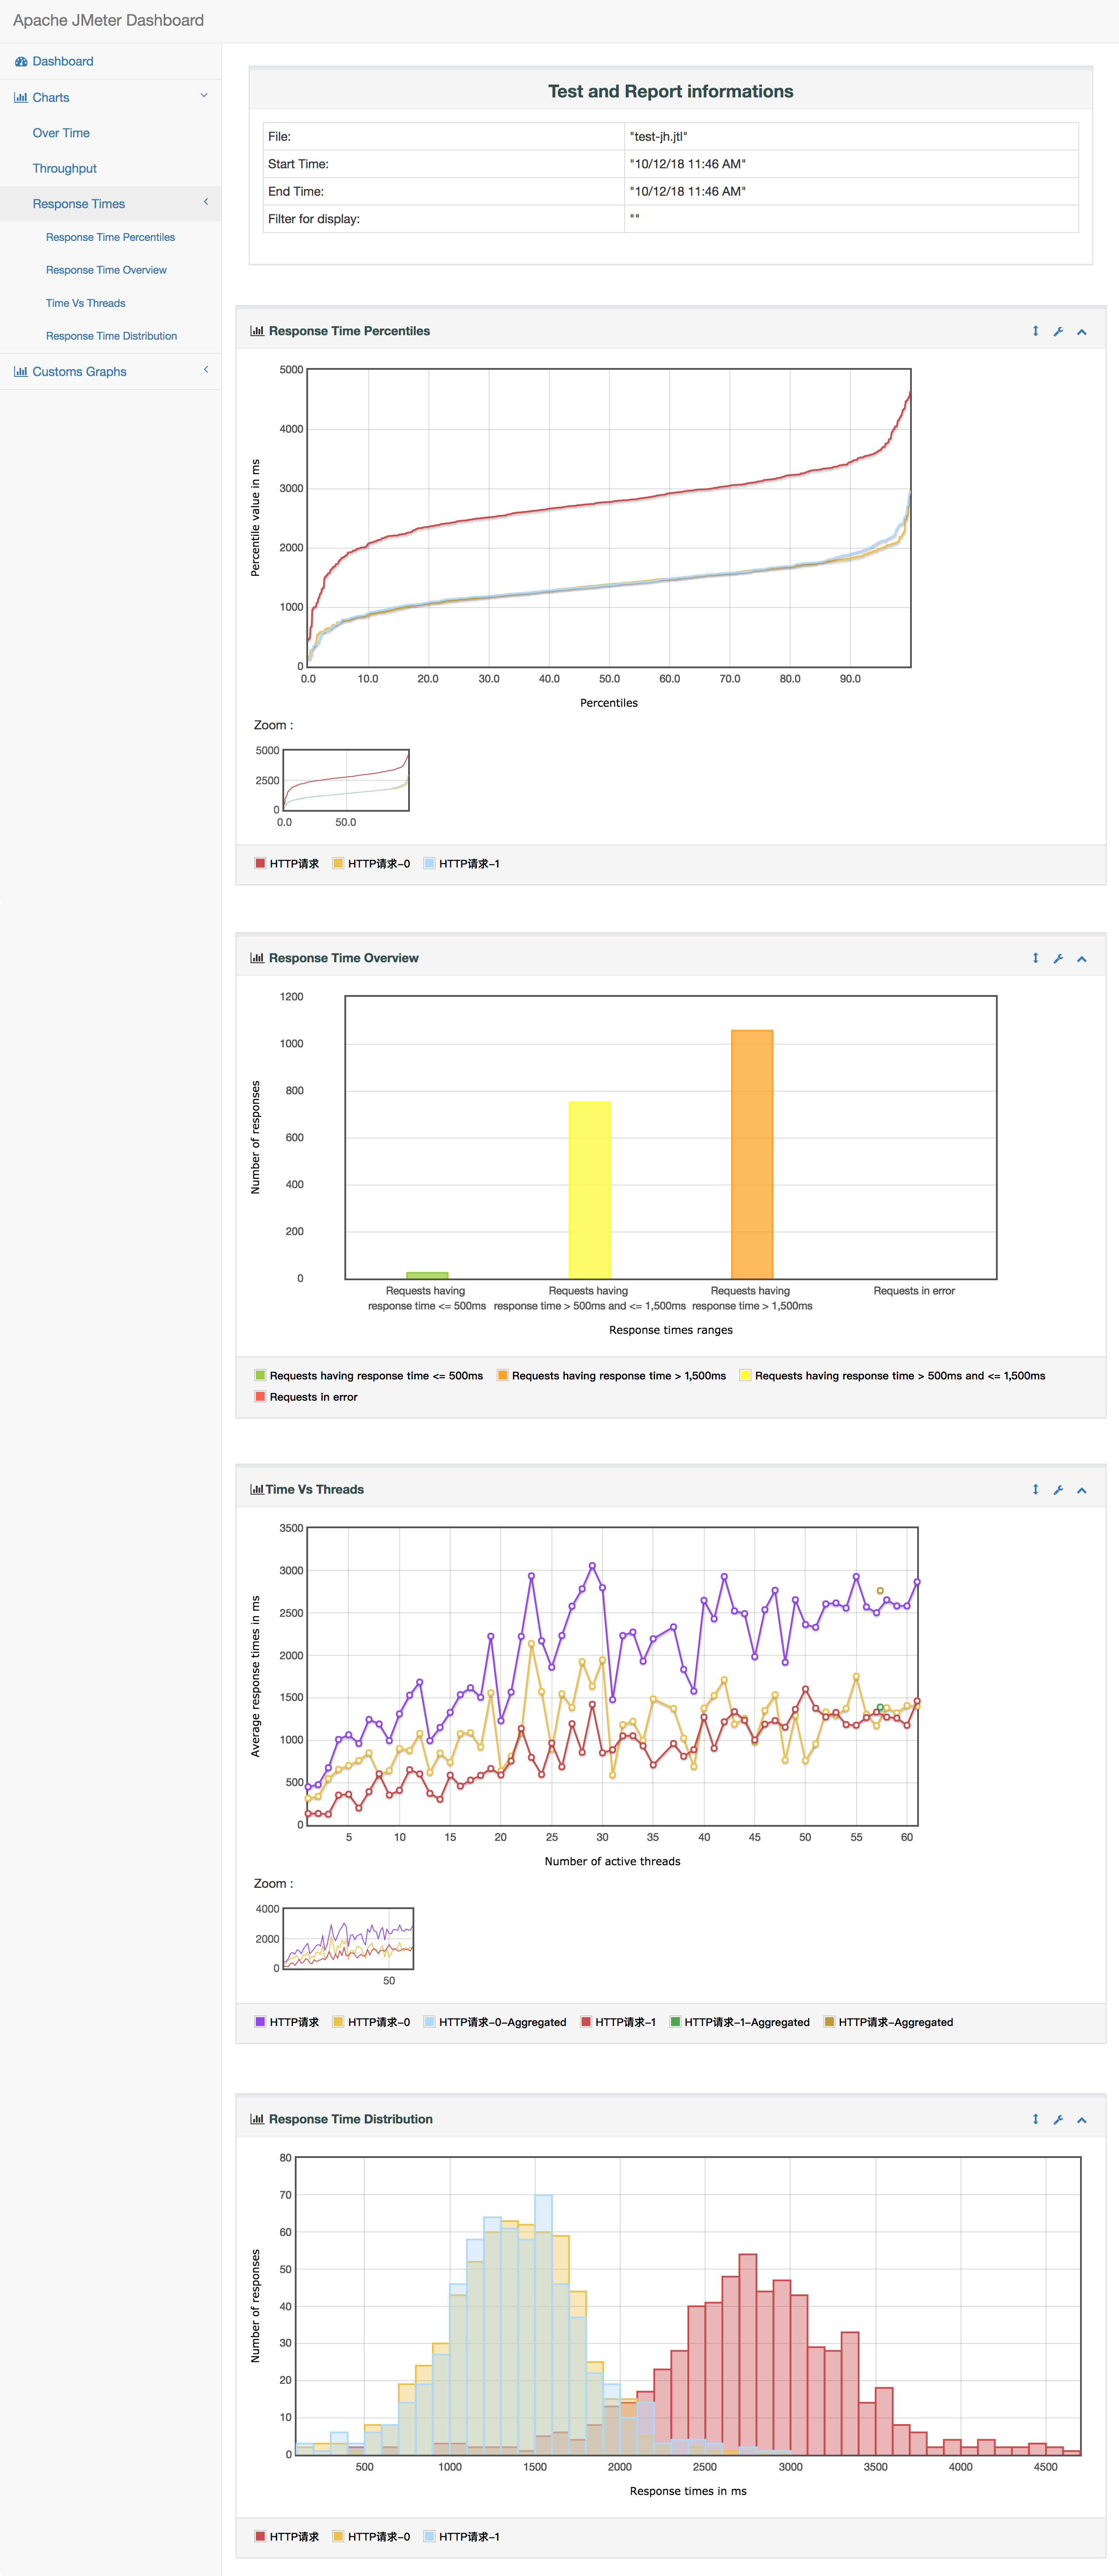This screenshot has width=1119, height=2576.
Task: Select the Response Times menu item
Action: [79, 204]
